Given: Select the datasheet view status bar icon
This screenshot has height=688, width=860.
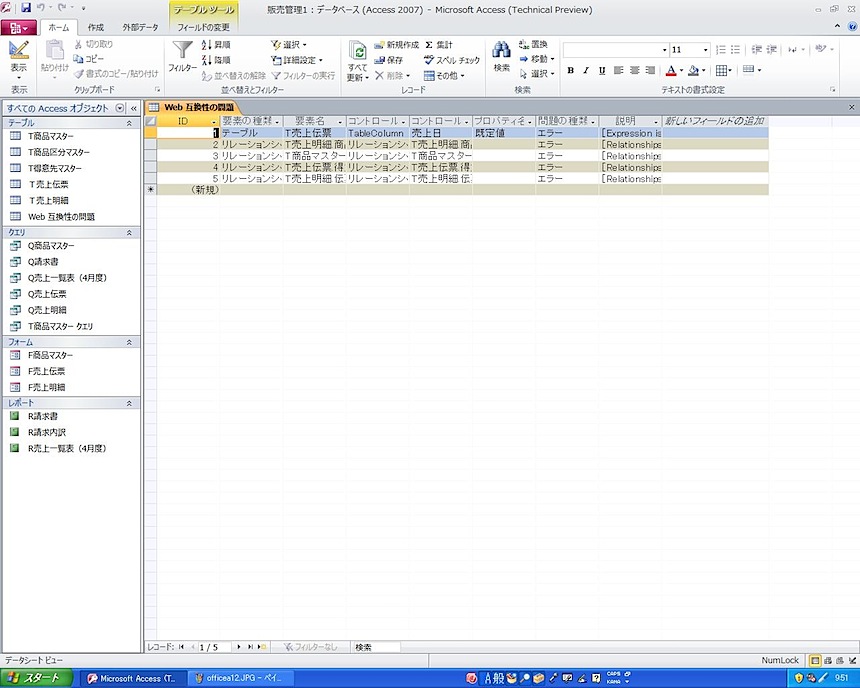Looking at the screenshot, I should (x=815, y=661).
